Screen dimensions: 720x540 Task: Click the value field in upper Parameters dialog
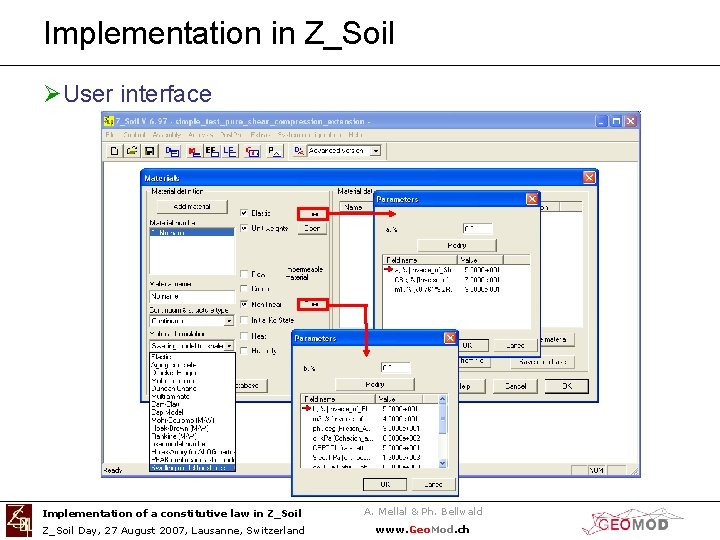click(x=478, y=228)
